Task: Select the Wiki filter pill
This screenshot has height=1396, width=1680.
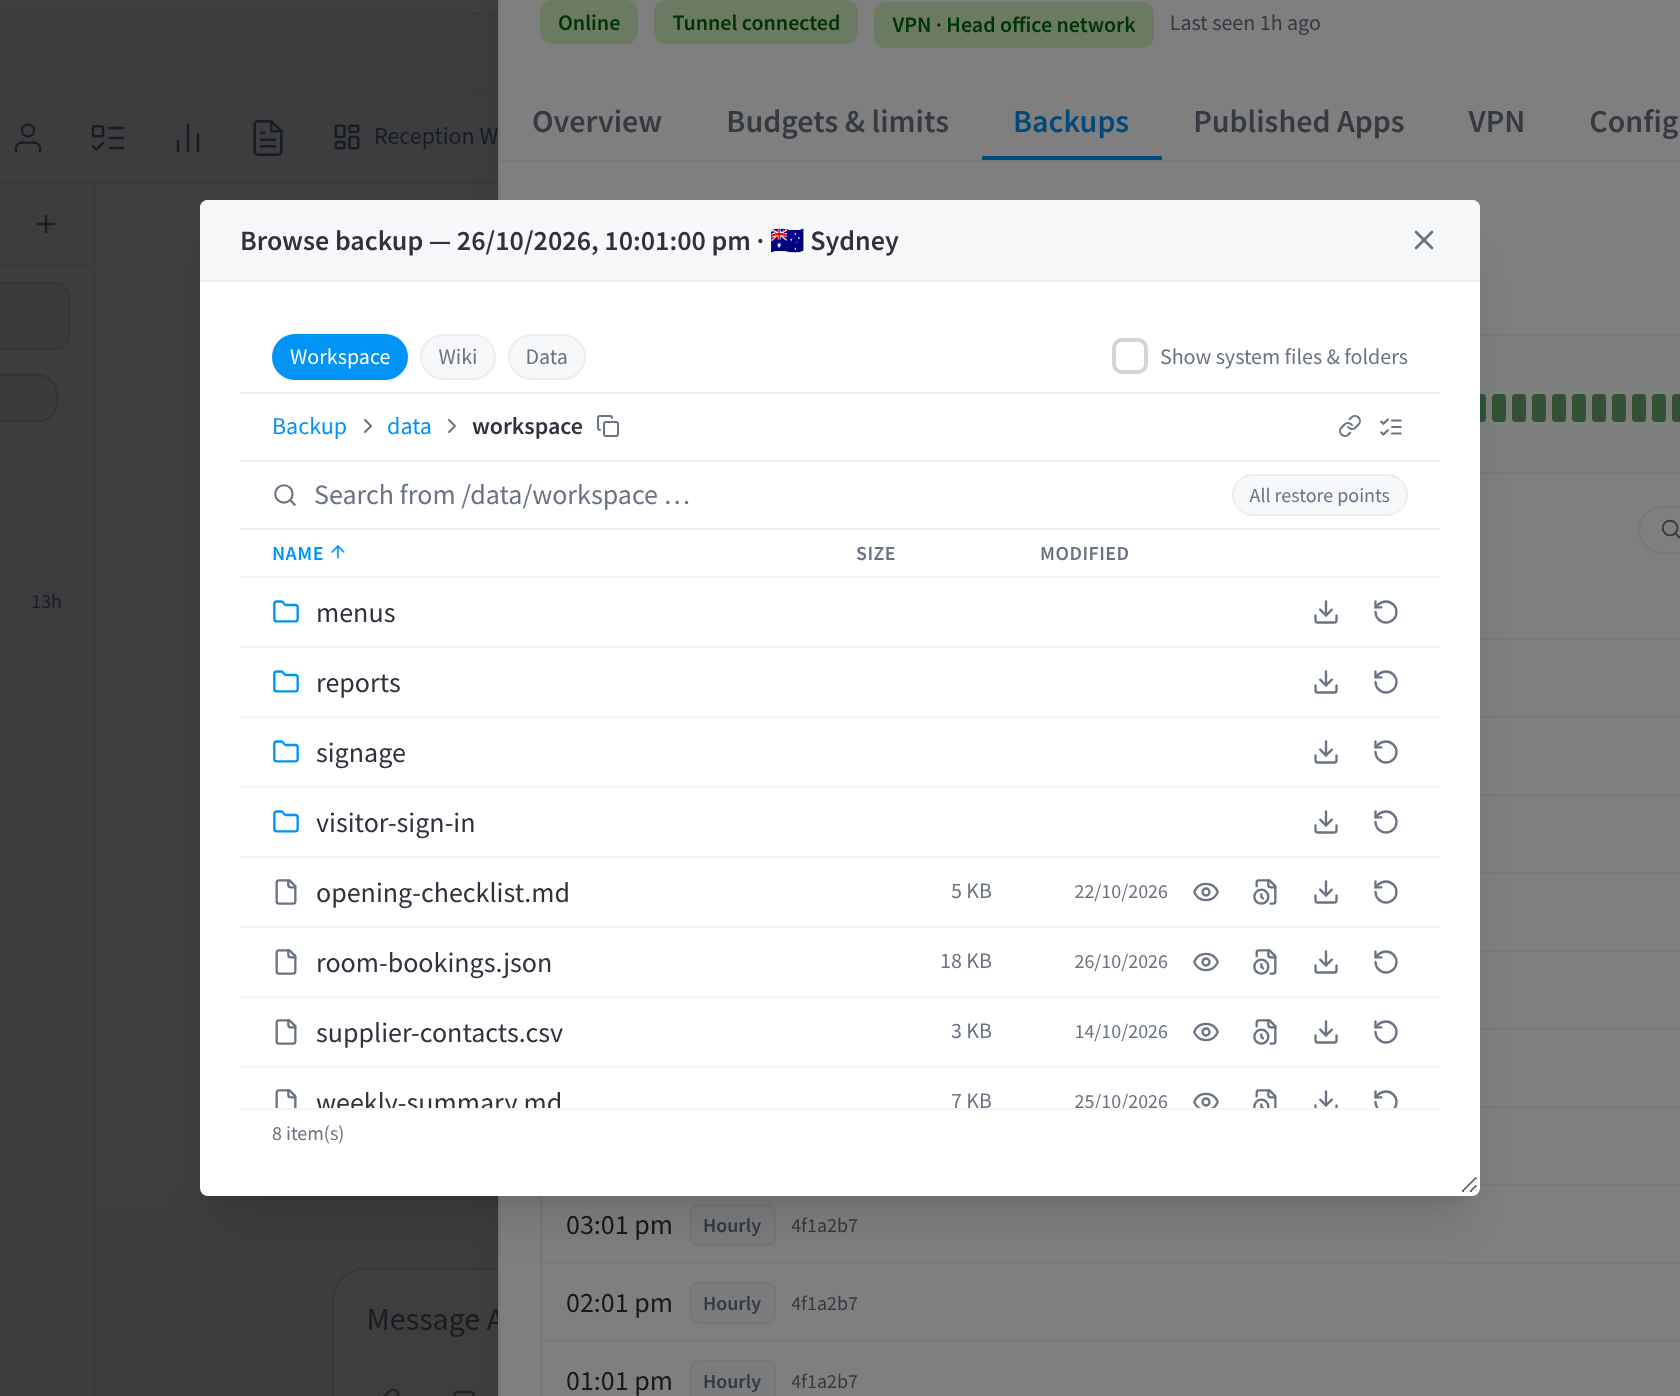Action: pyautogui.click(x=458, y=357)
